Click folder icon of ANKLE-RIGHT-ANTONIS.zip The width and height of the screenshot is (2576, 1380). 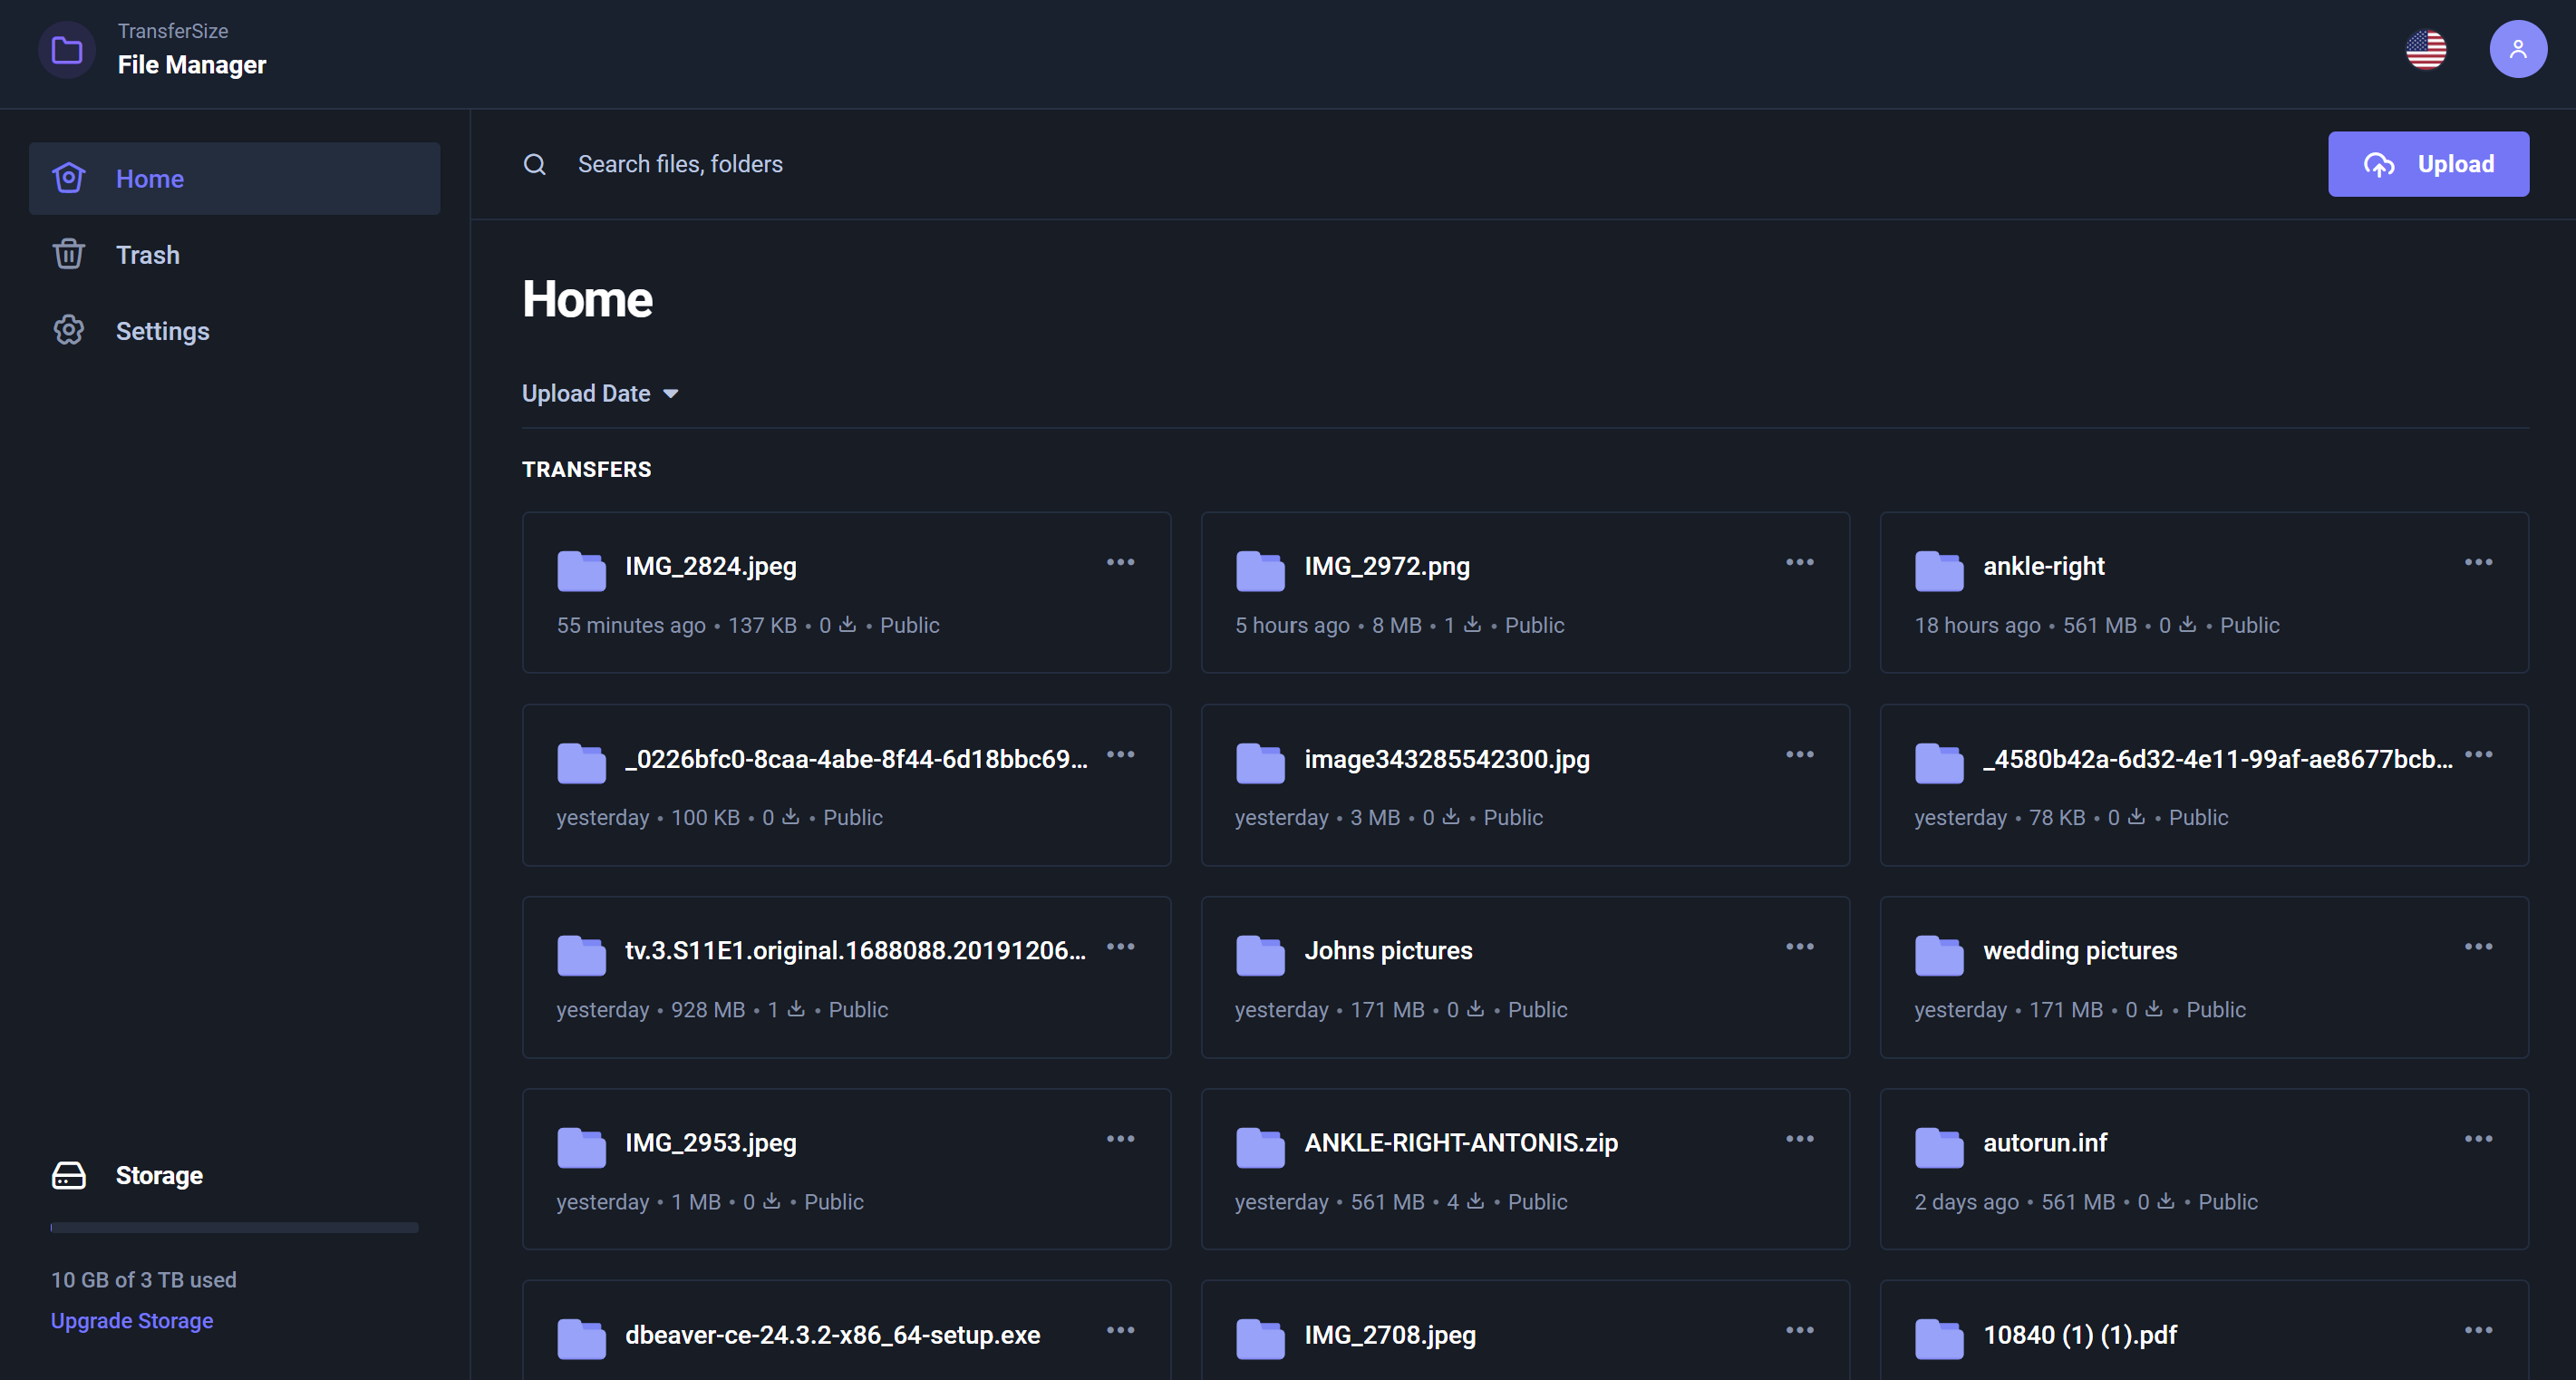tap(1260, 1146)
